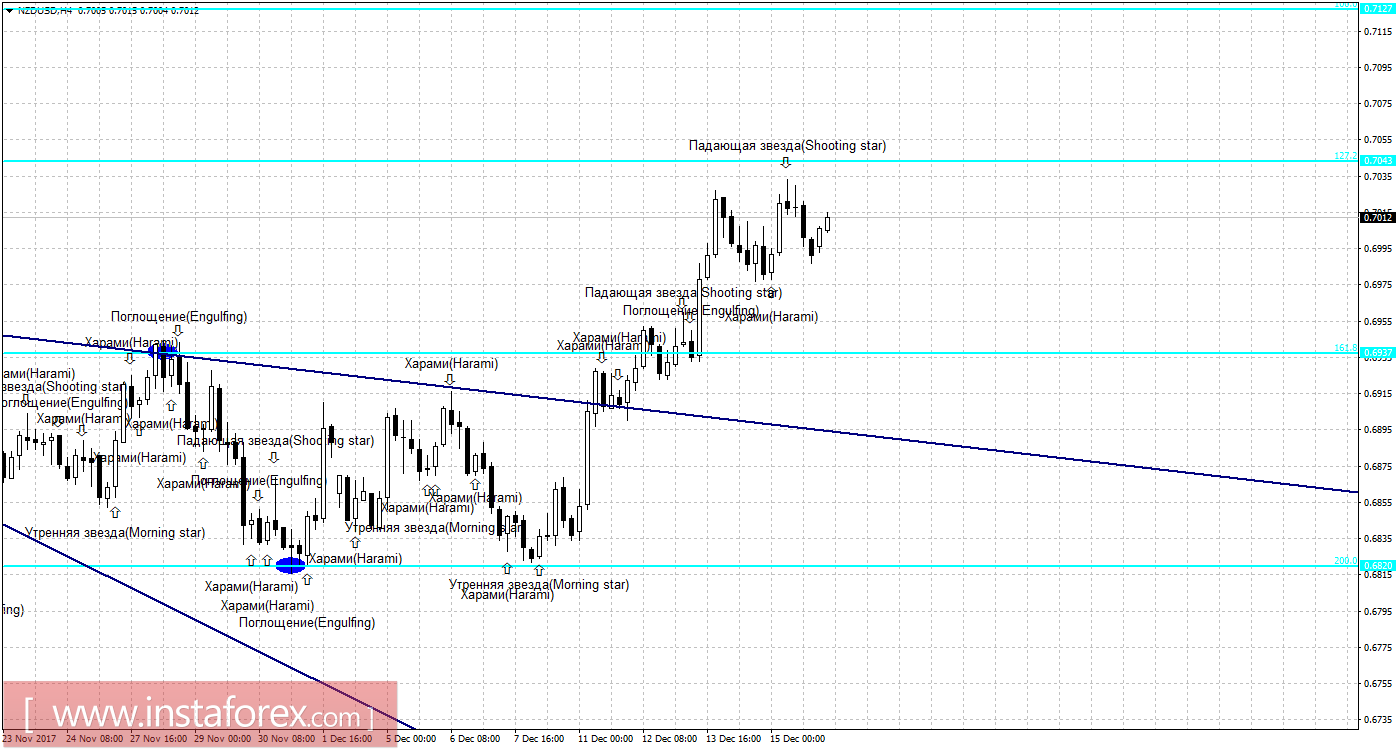Click the 0.6795 price axis label

(1378, 611)
